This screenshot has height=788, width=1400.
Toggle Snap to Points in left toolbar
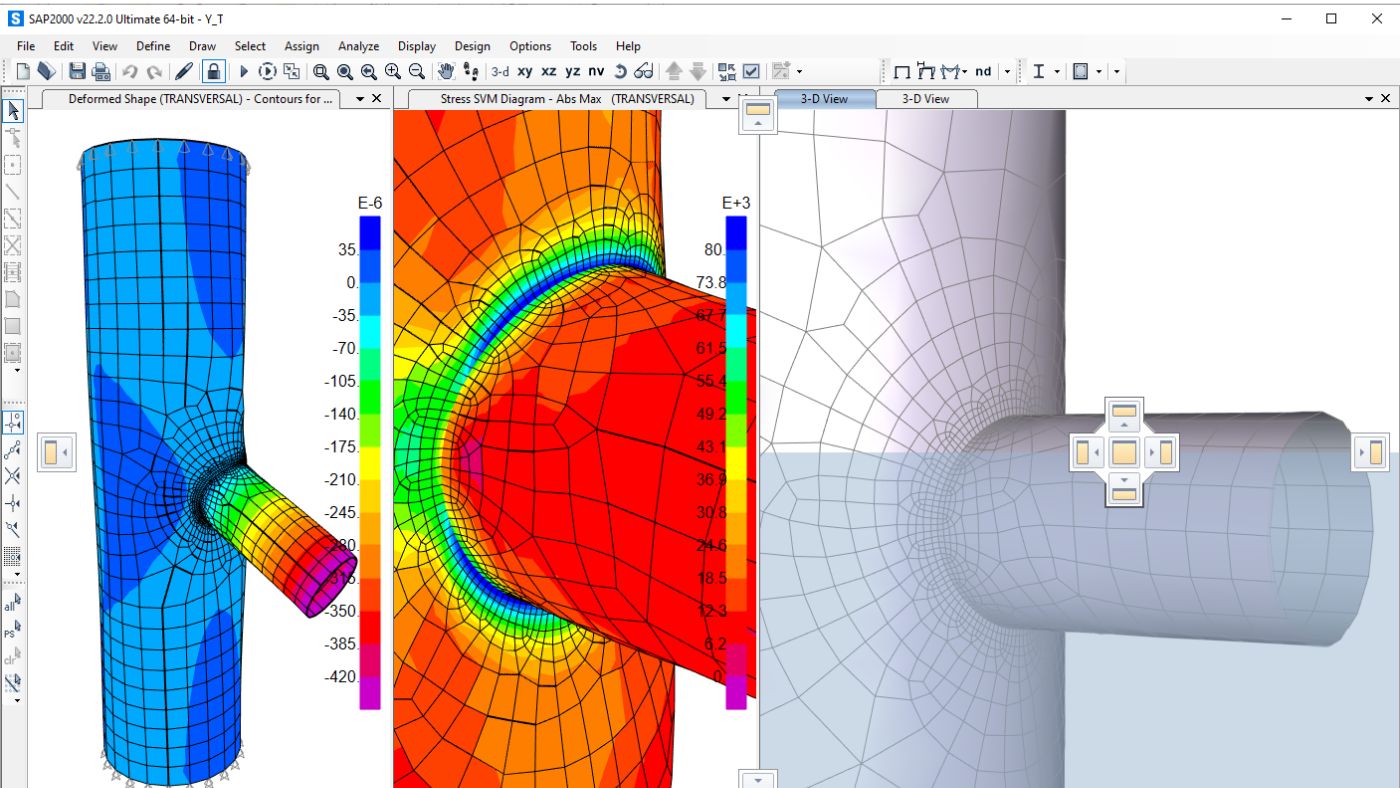tap(13, 421)
